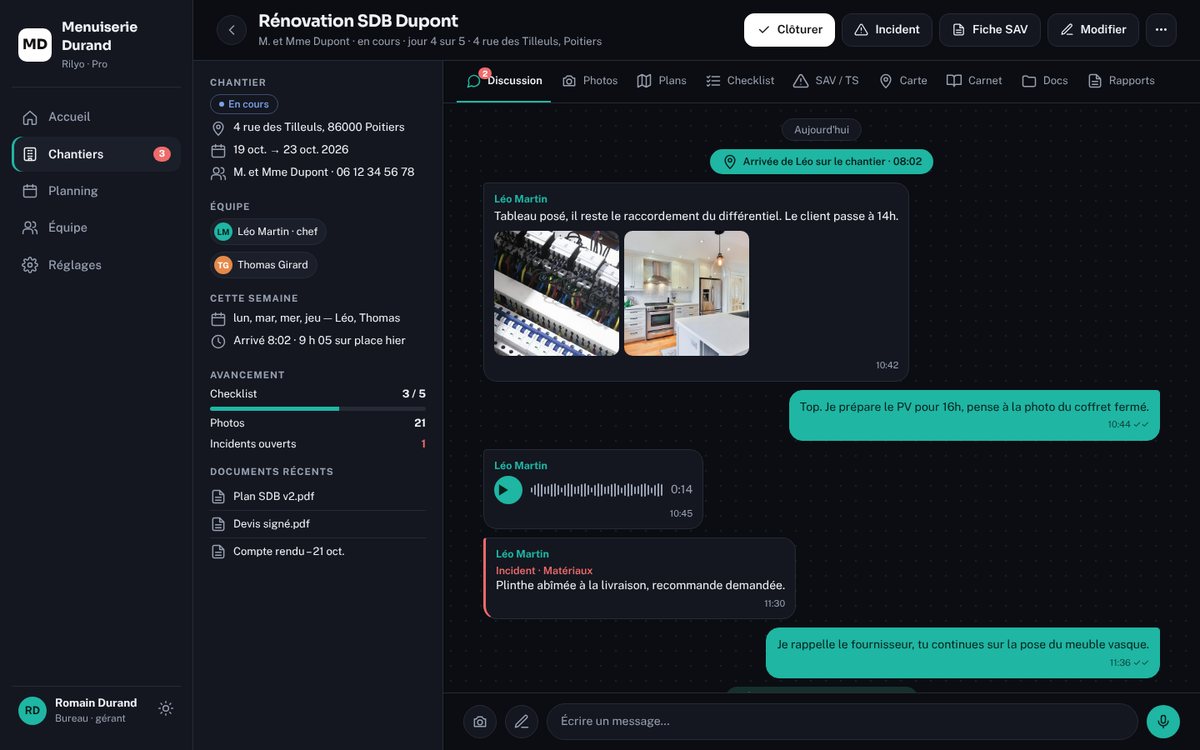Open Planning in the sidebar
Screen dimensions: 1200x750
(x=96, y=191)
